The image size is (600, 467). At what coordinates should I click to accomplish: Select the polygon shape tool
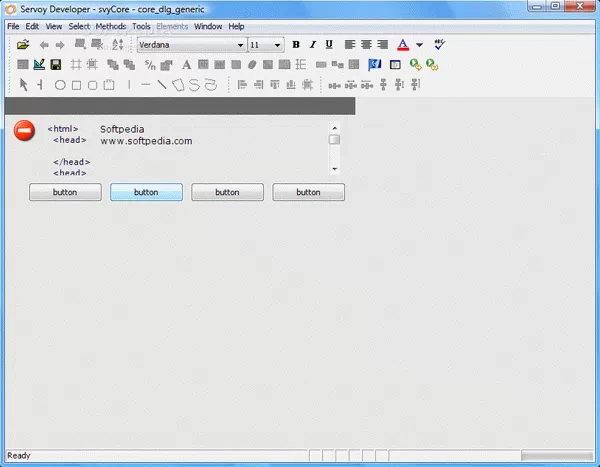(178, 85)
